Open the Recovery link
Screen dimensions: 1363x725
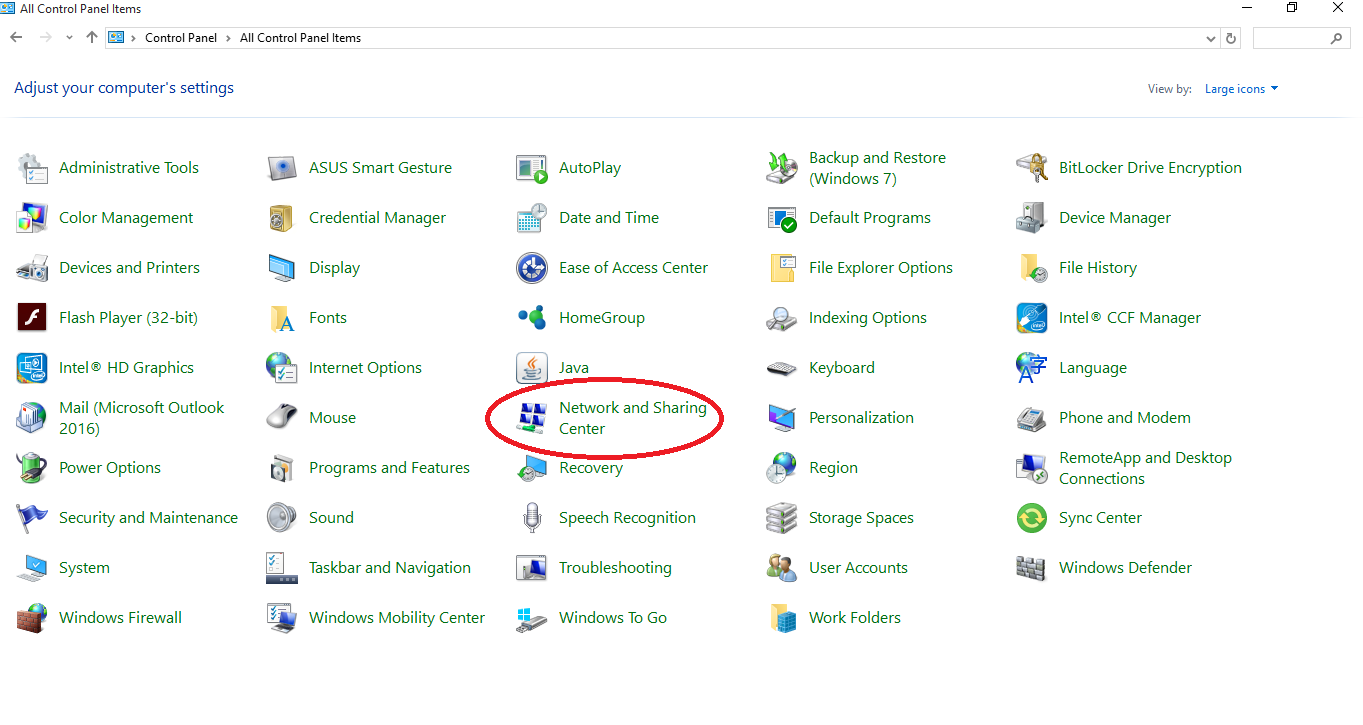point(591,468)
